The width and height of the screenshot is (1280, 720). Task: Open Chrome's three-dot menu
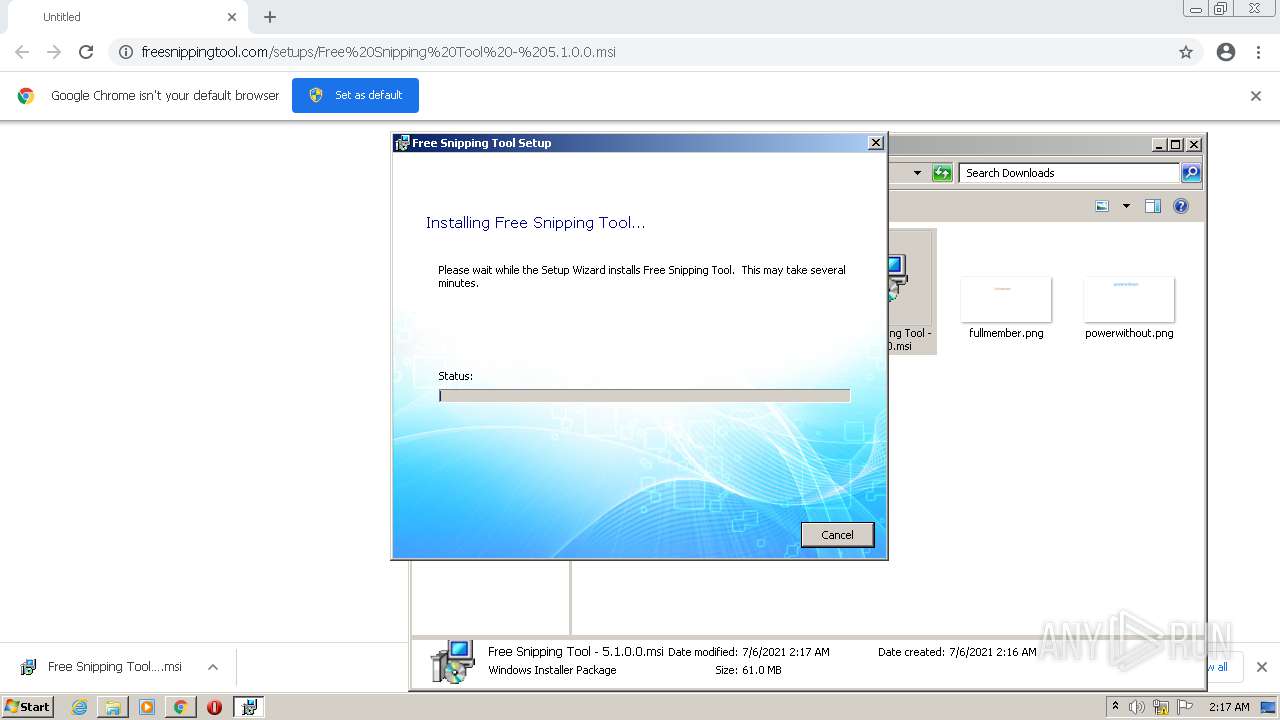[1258, 52]
